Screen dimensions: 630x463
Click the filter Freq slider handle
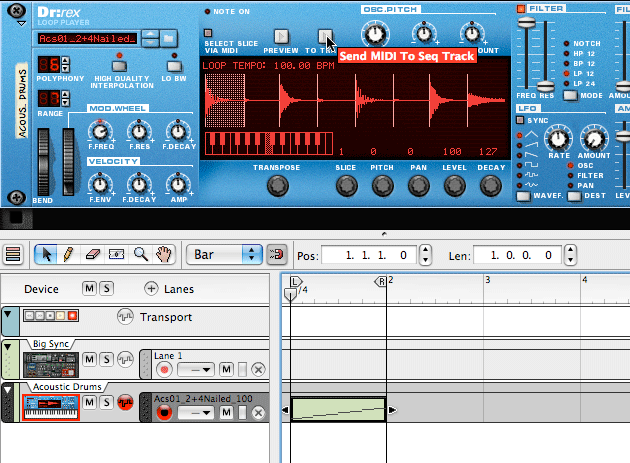click(x=526, y=23)
